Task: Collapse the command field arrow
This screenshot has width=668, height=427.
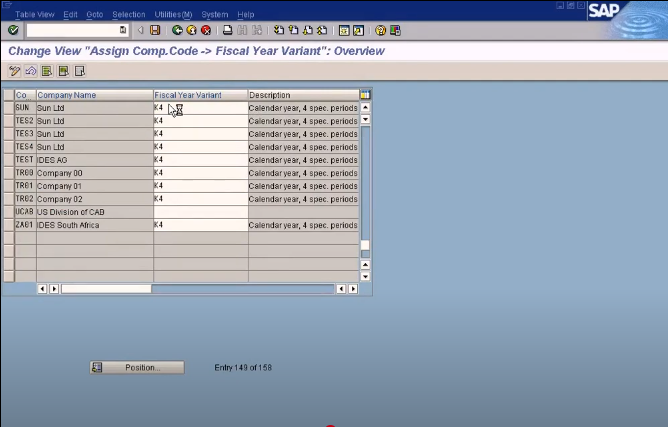Action: tap(141, 30)
